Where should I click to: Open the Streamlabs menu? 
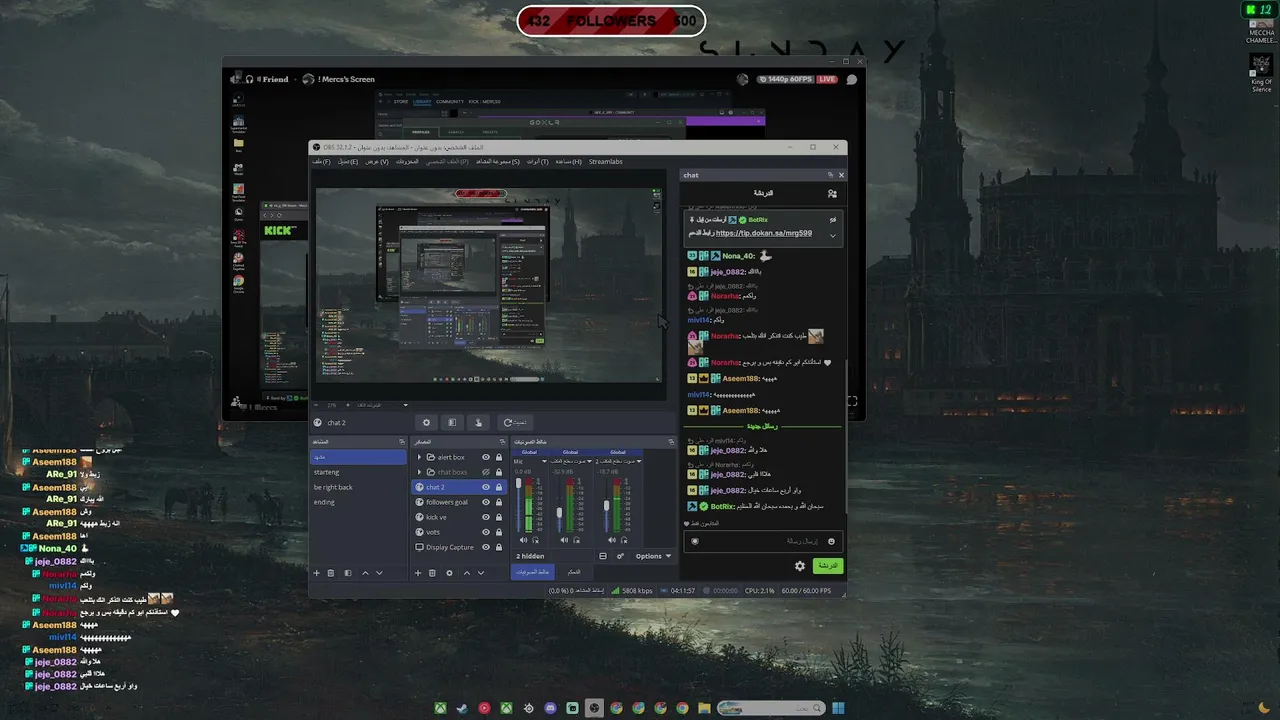606,162
